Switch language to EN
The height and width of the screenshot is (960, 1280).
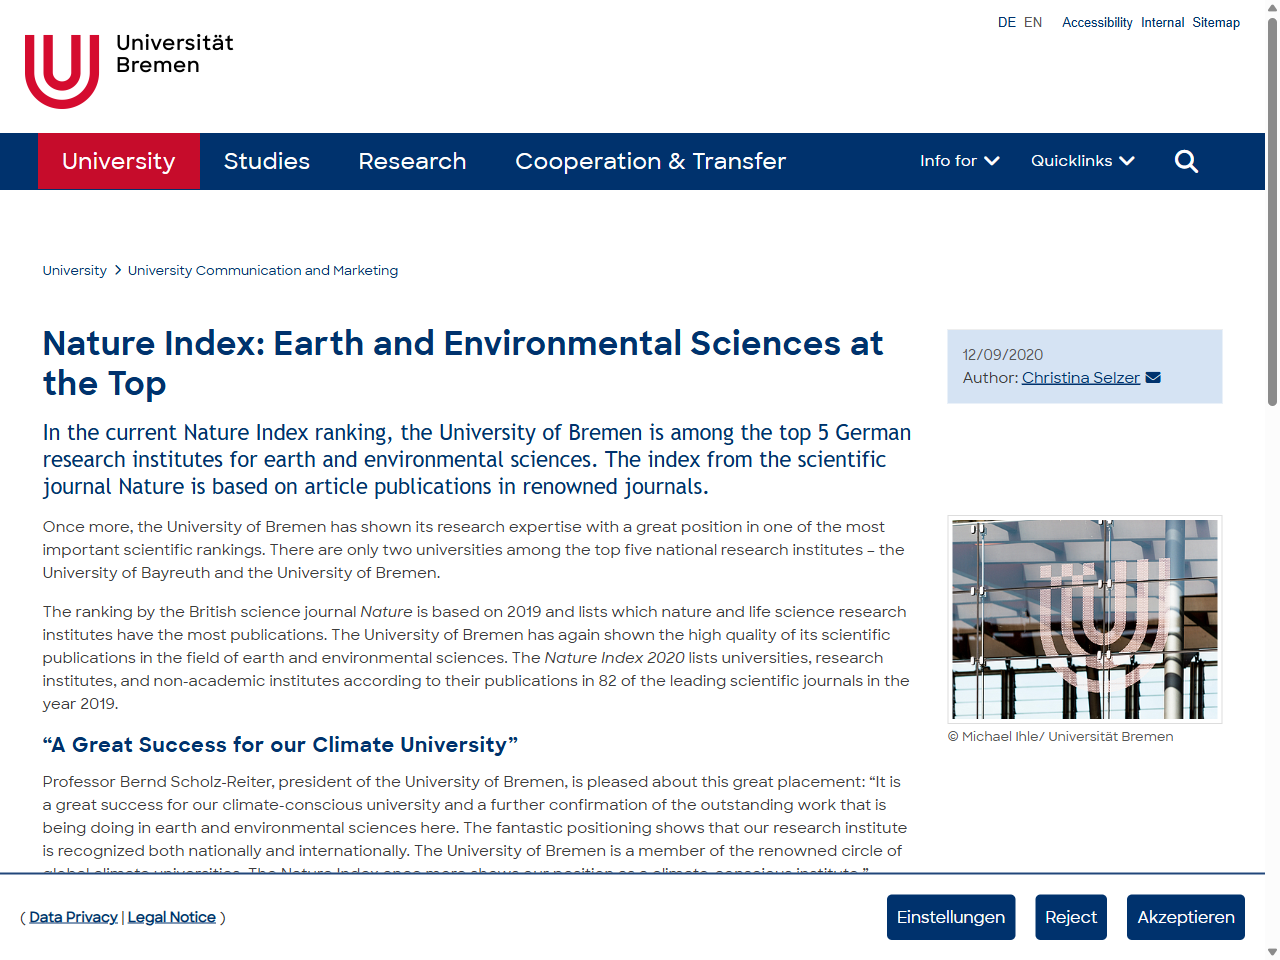click(1033, 22)
